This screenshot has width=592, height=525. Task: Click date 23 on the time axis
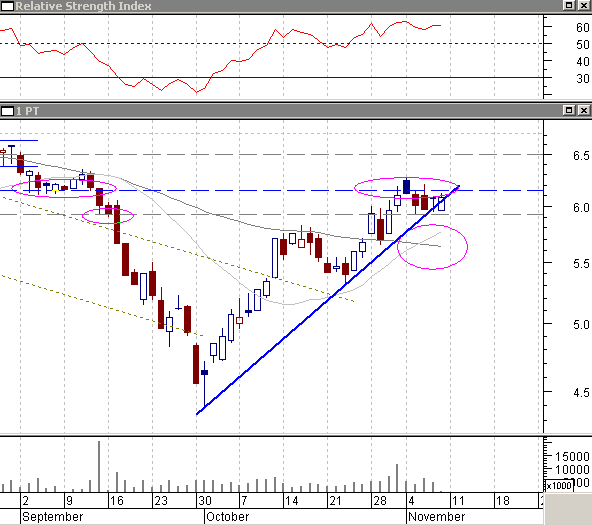(160, 501)
